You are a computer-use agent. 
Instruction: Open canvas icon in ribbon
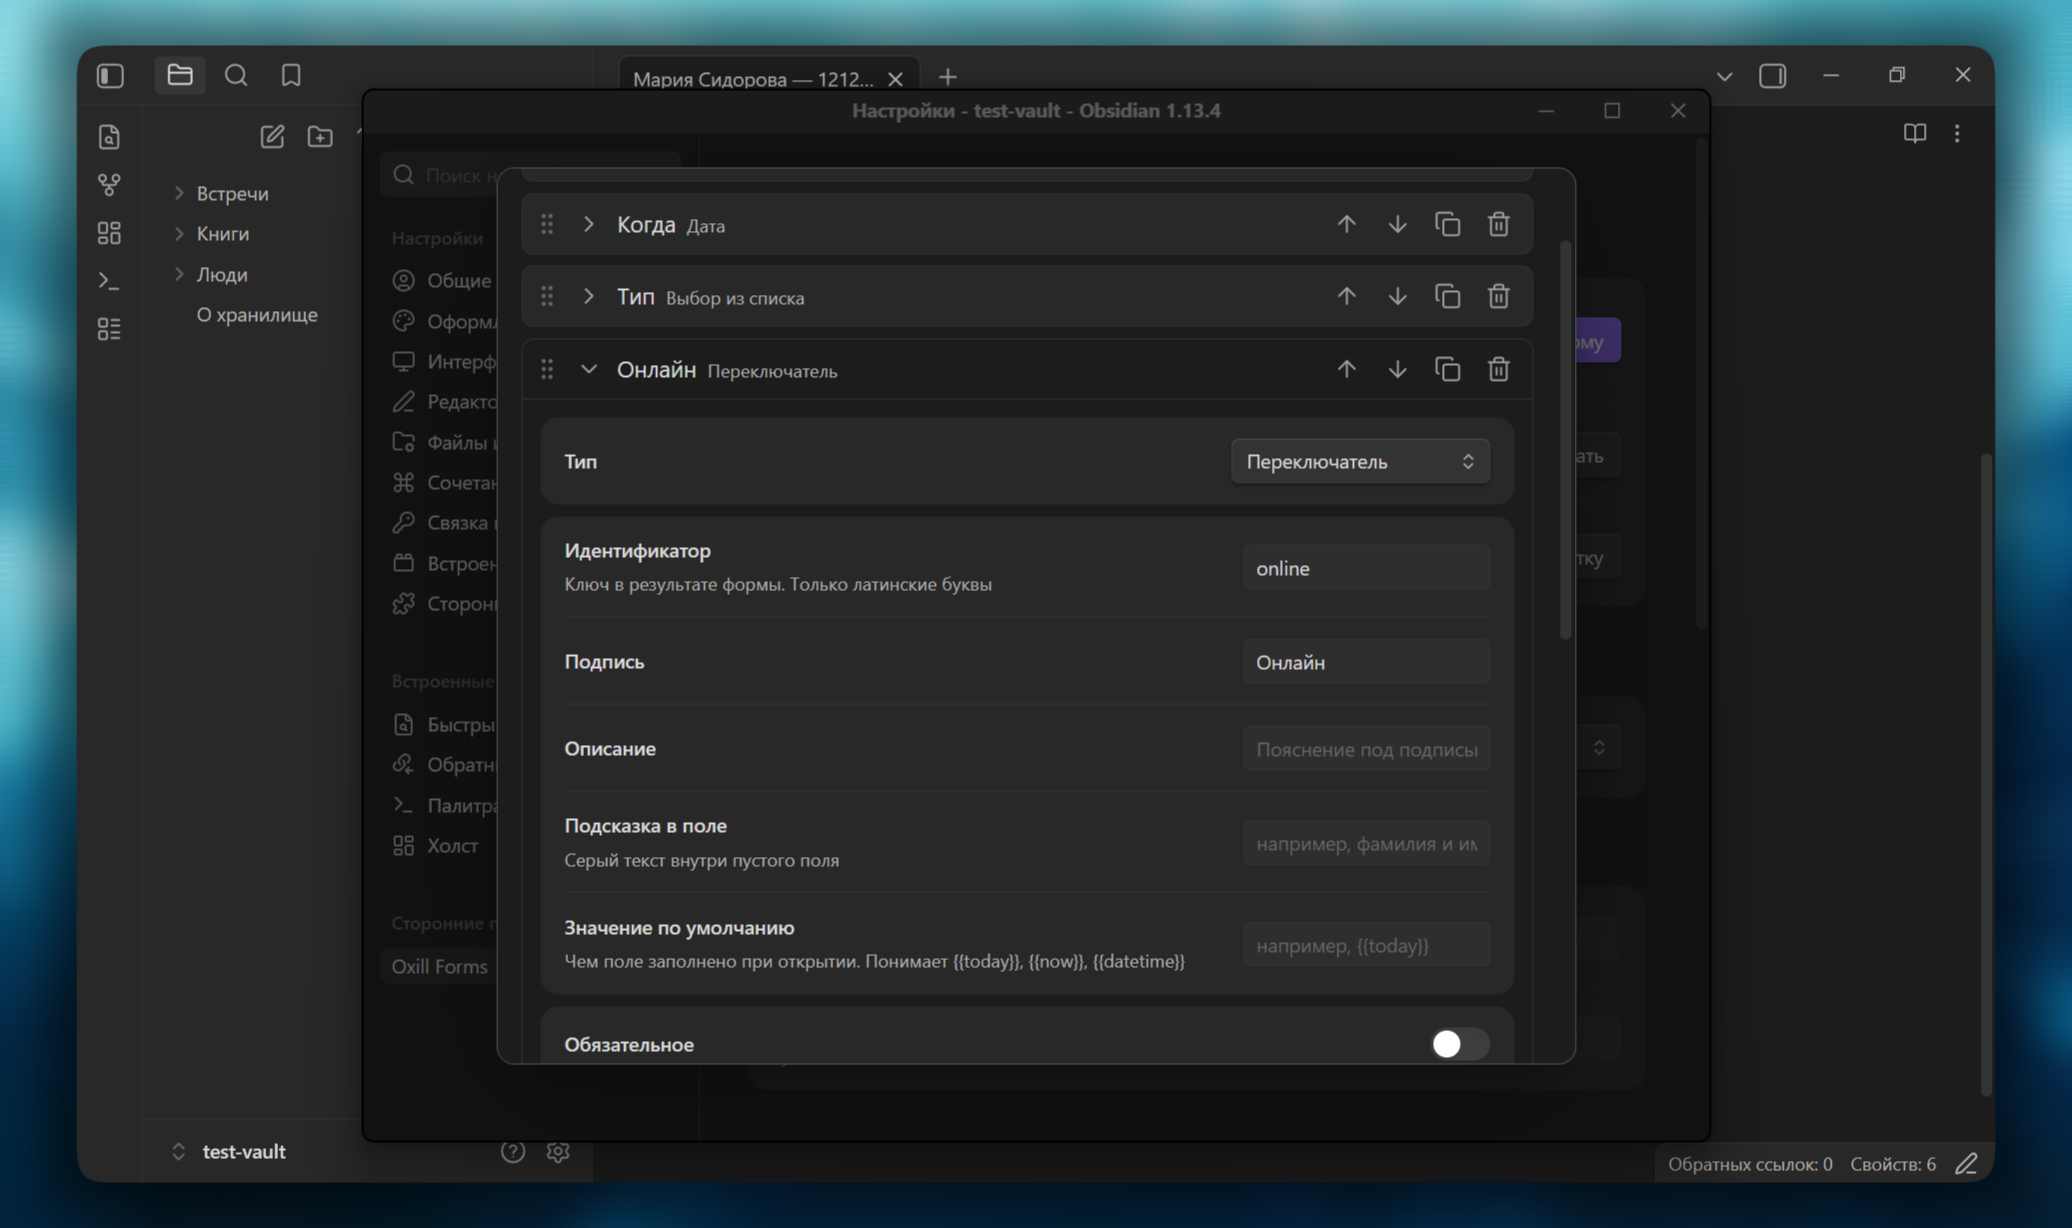pos(109,233)
